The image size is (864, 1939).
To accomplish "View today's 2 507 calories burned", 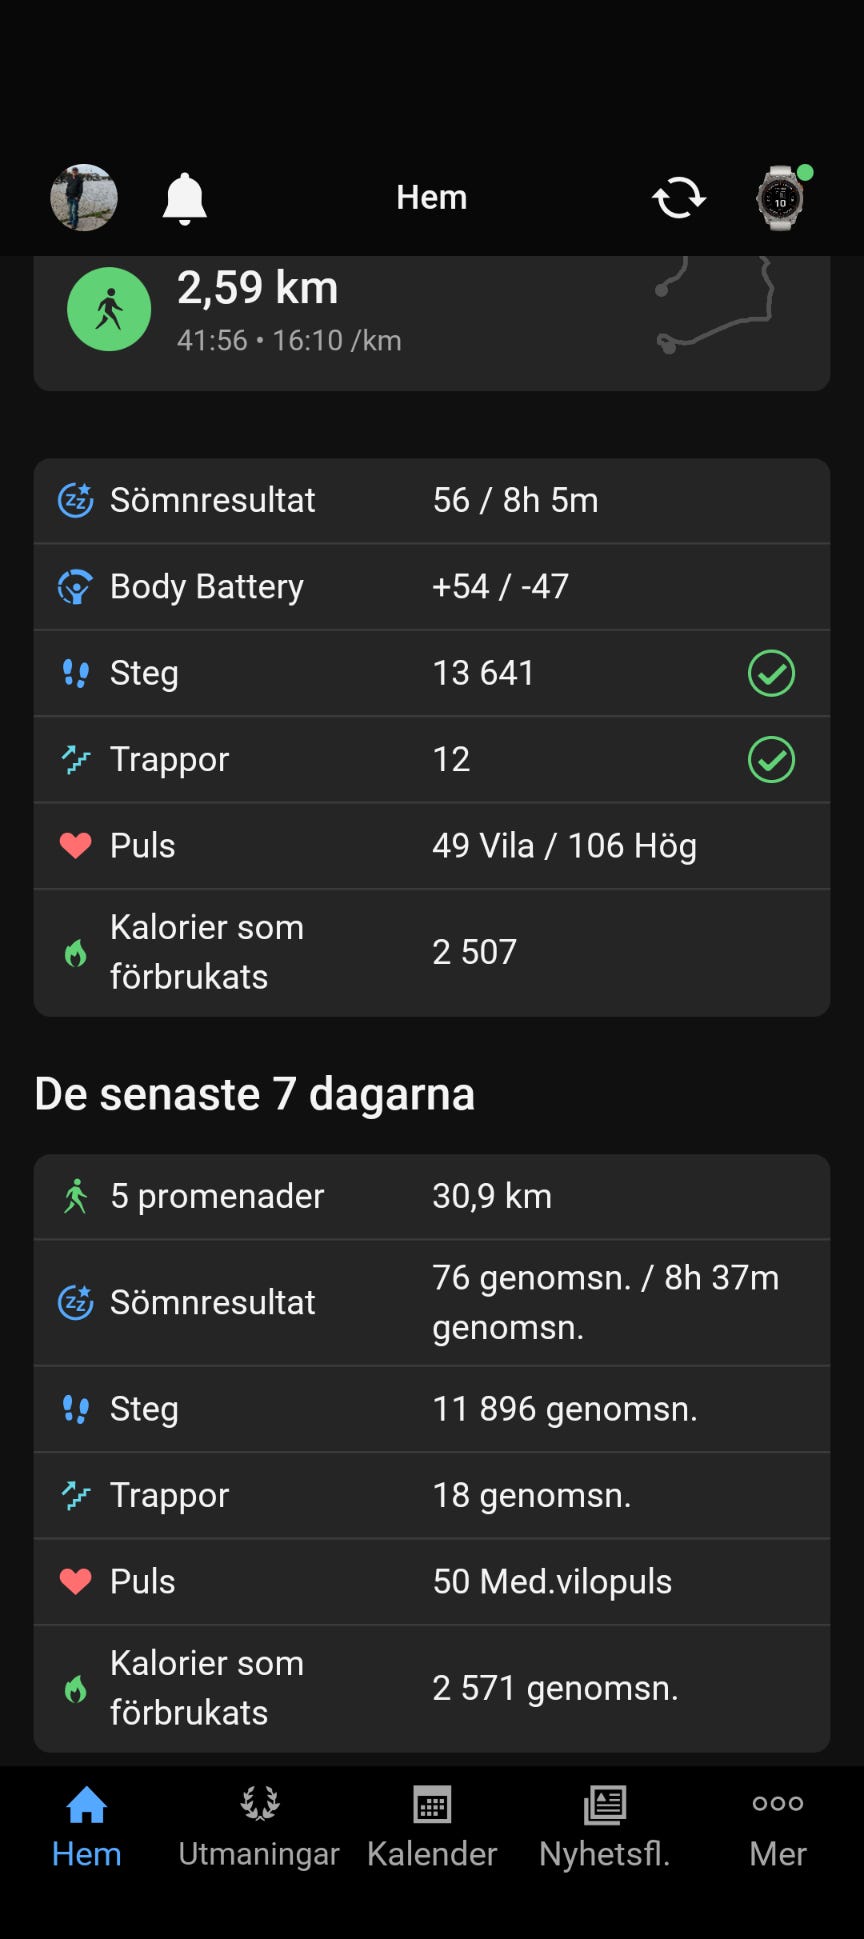I will 475,952.
